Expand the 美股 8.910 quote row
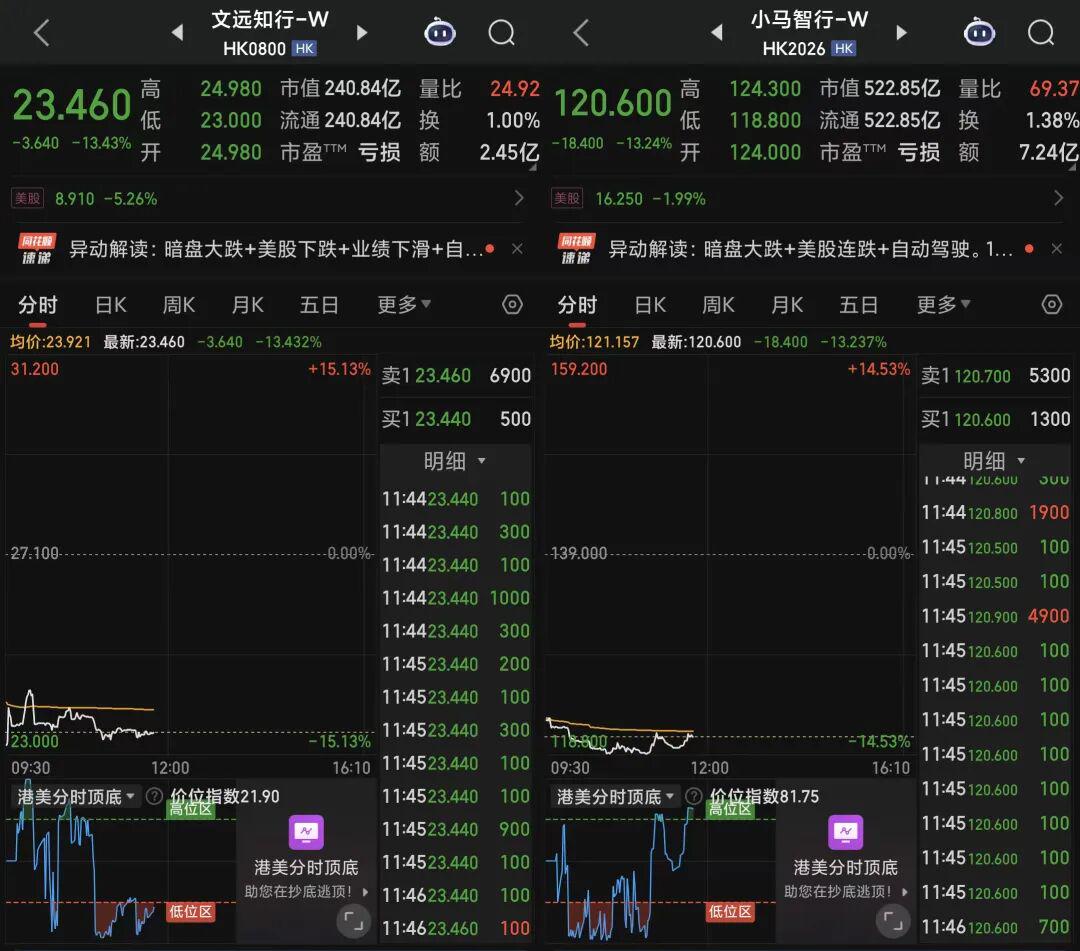Image resolution: width=1080 pixels, height=951 pixels. [270, 198]
